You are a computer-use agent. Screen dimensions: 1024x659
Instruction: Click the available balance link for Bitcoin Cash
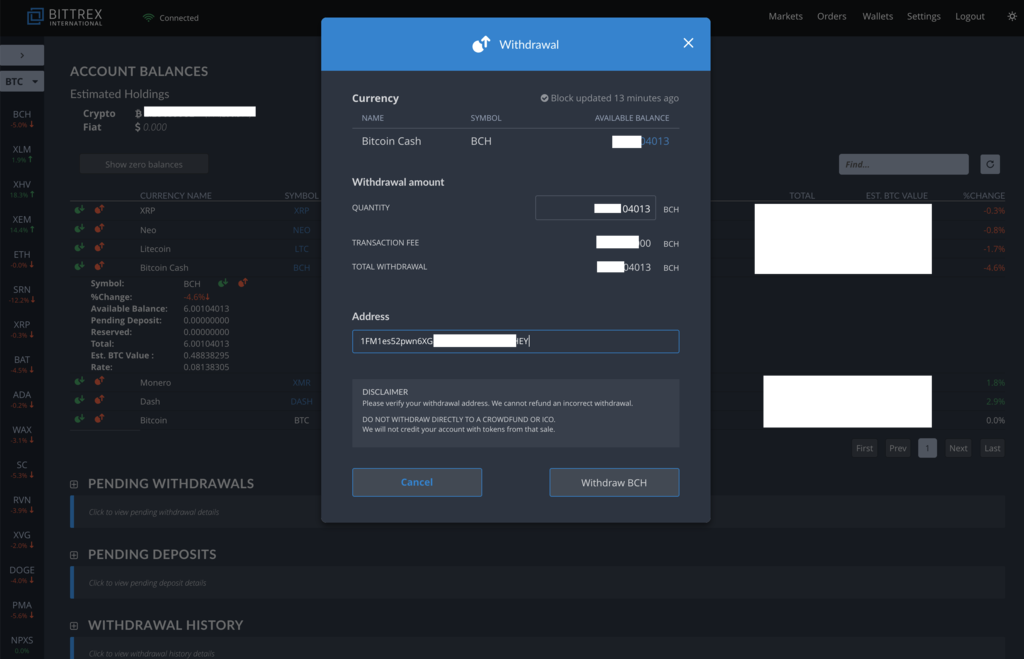640,141
